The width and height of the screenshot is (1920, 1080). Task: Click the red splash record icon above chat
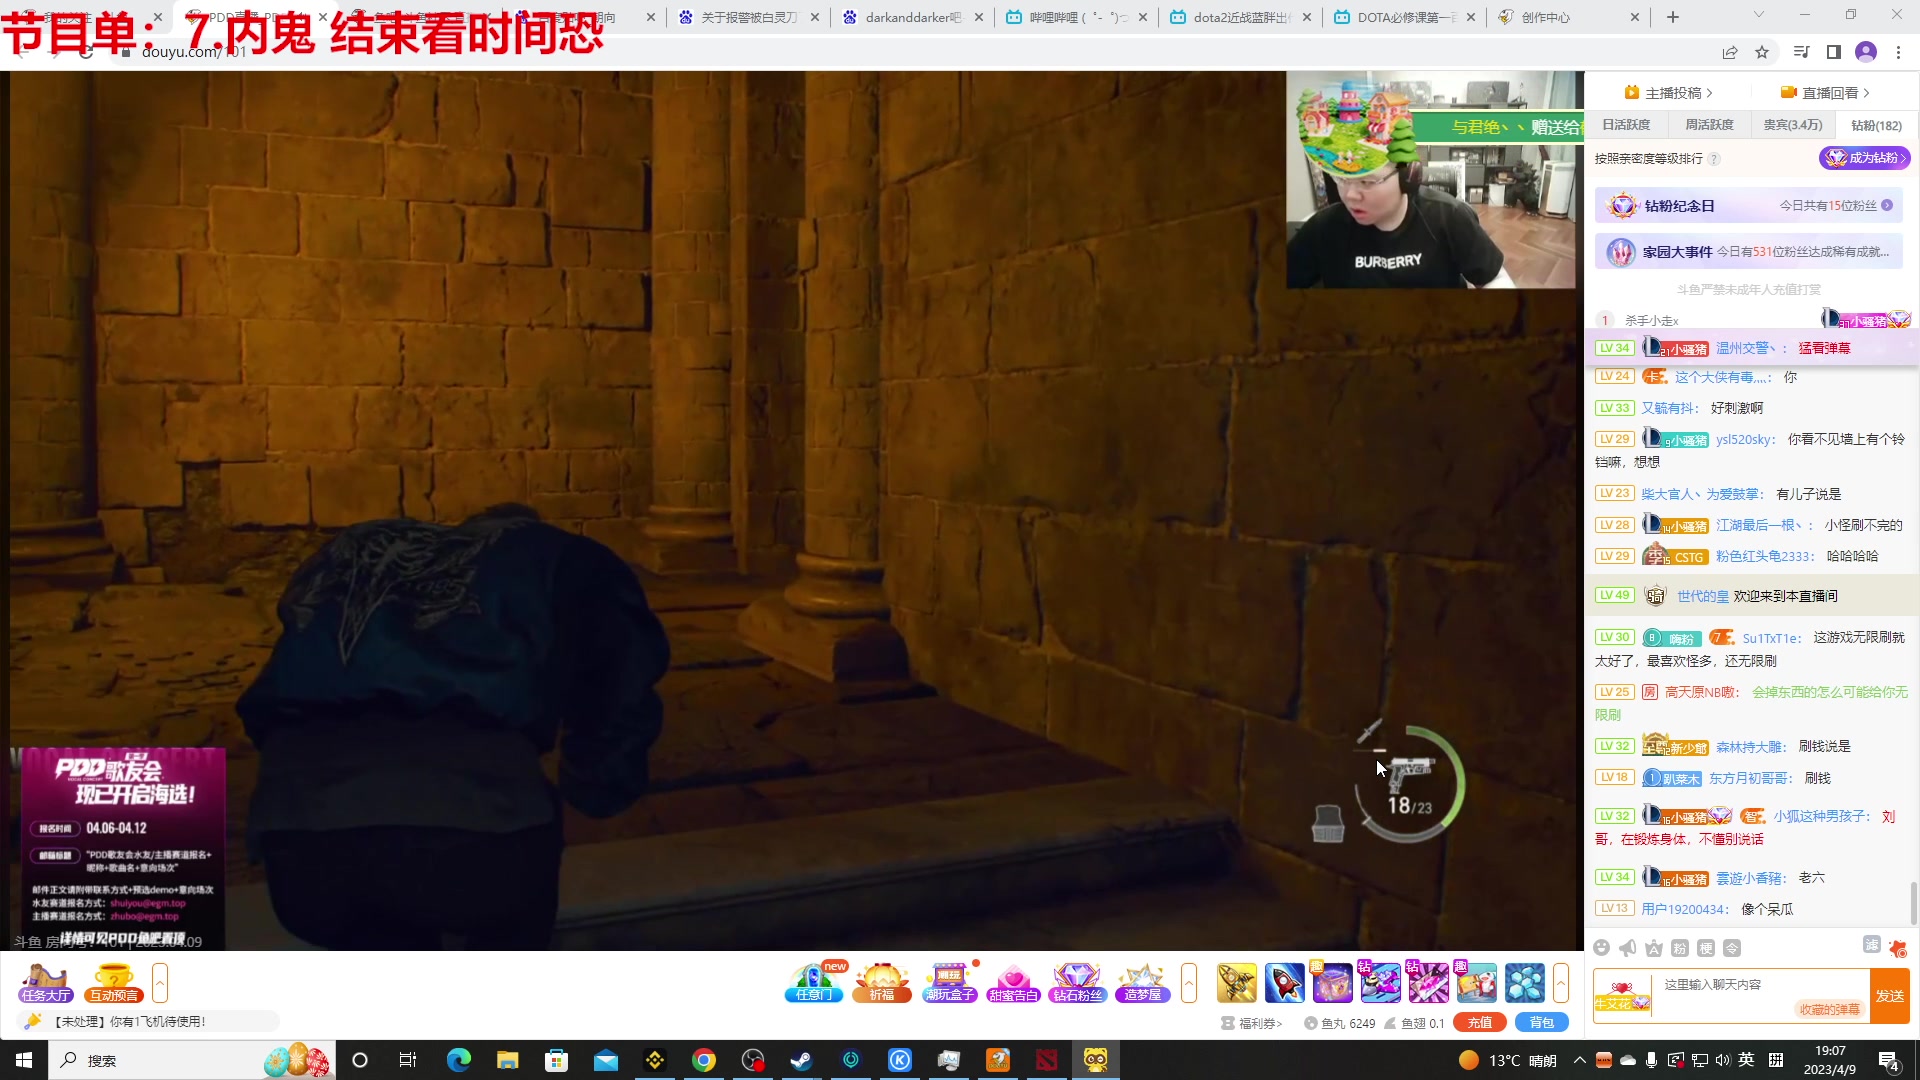coord(1898,948)
